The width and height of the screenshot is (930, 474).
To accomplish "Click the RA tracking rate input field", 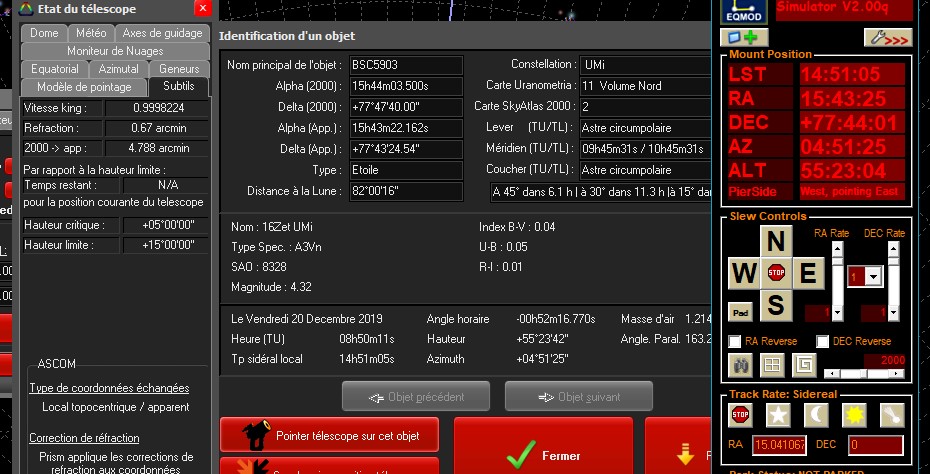I will [x=779, y=444].
